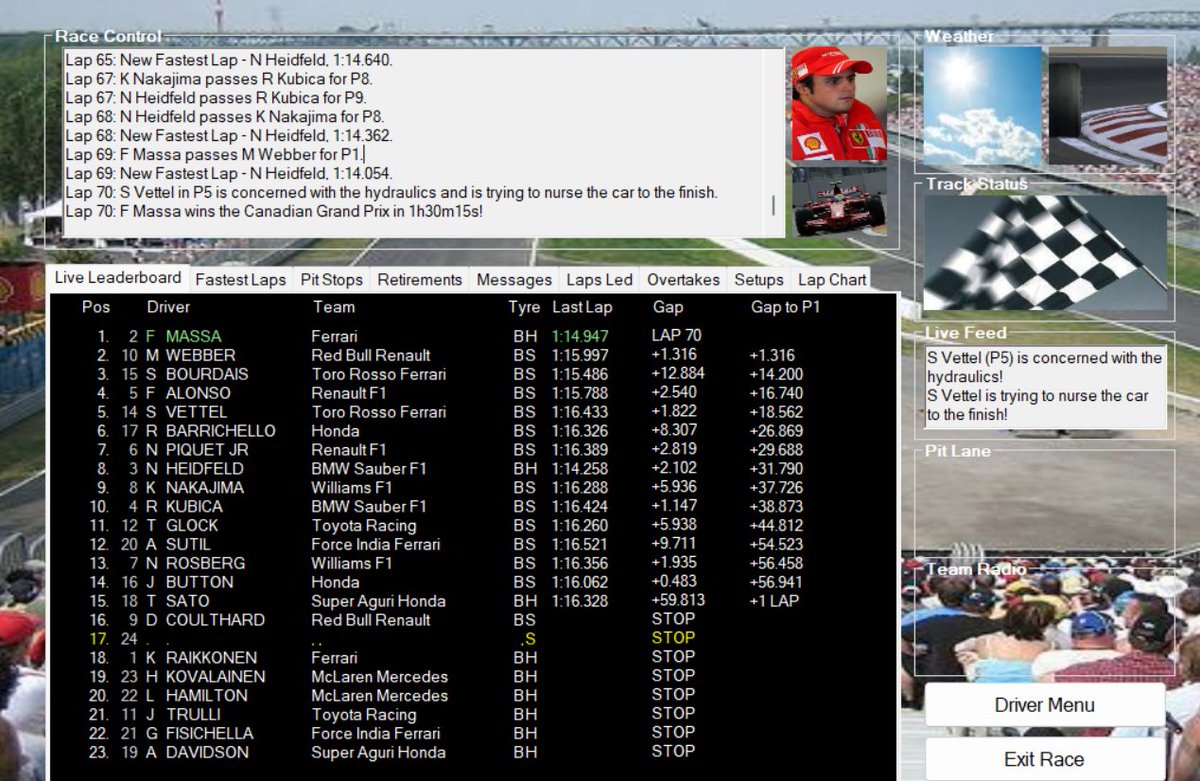This screenshot has width=1200, height=781.
Task: Click the chequered flag track status image
Action: 1045,252
